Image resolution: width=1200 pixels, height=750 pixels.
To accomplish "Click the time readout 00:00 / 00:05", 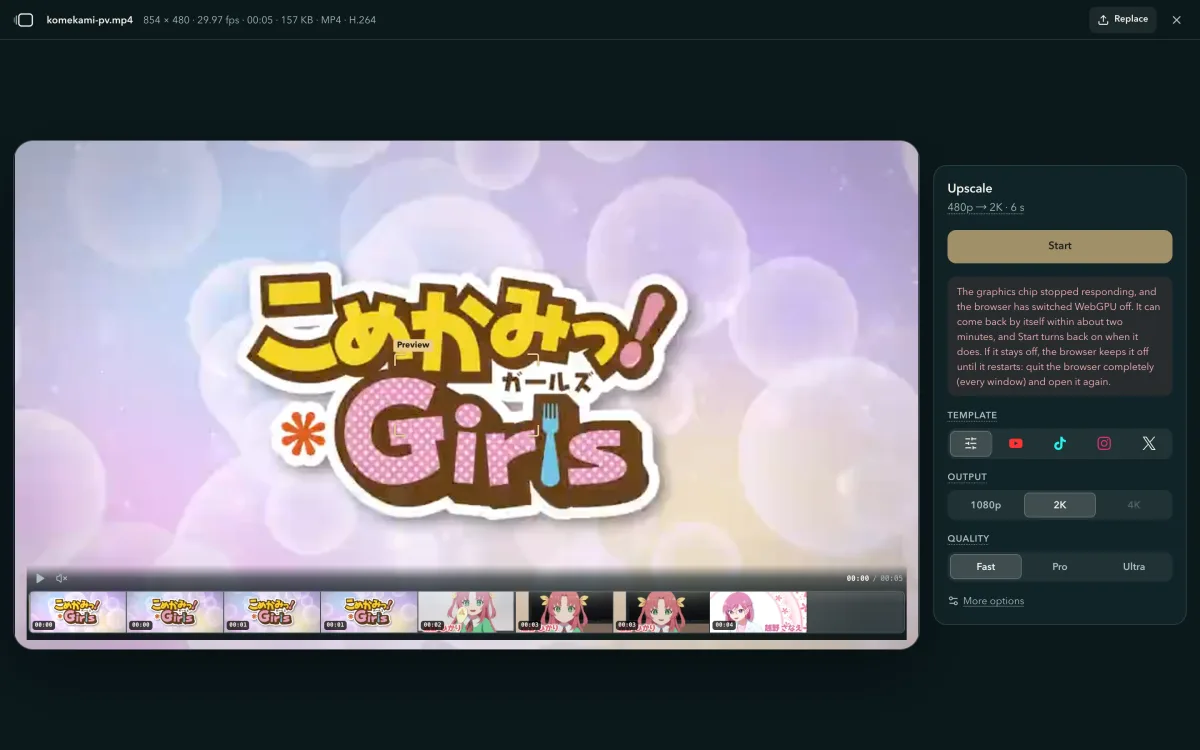I will click(x=874, y=578).
